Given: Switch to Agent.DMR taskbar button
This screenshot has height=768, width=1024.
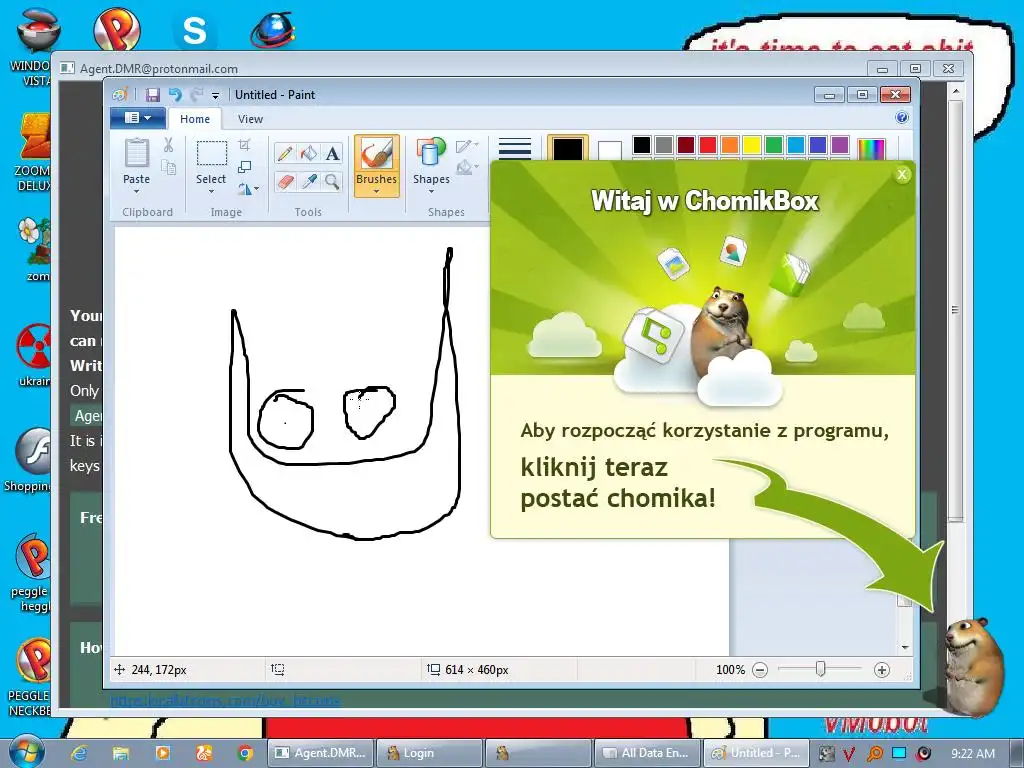Looking at the screenshot, I should click(x=321, y=753).
